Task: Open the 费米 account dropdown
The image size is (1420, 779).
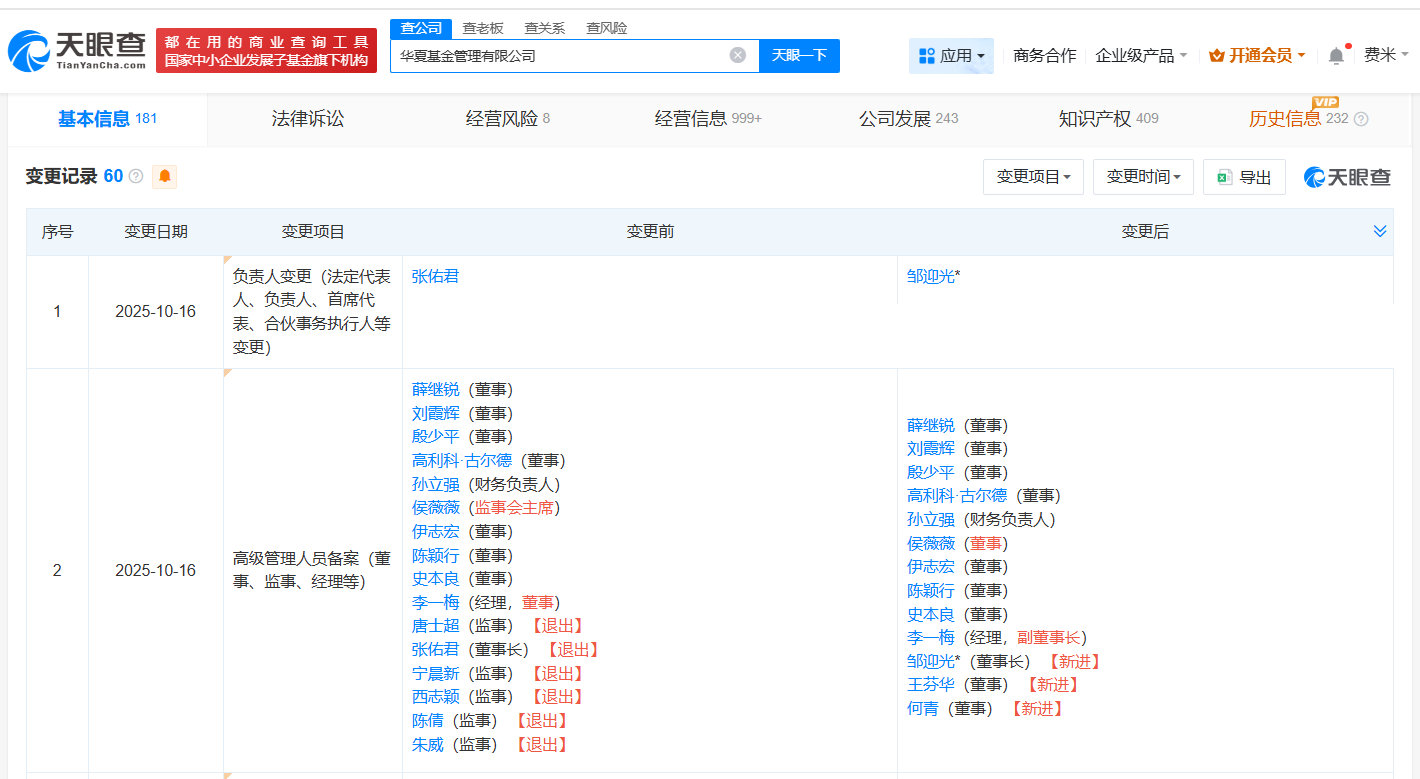Action: coord(1385,56)
